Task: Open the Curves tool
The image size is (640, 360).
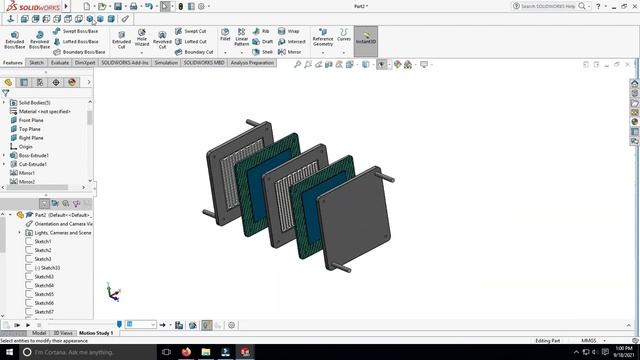Action: [344, 35]
